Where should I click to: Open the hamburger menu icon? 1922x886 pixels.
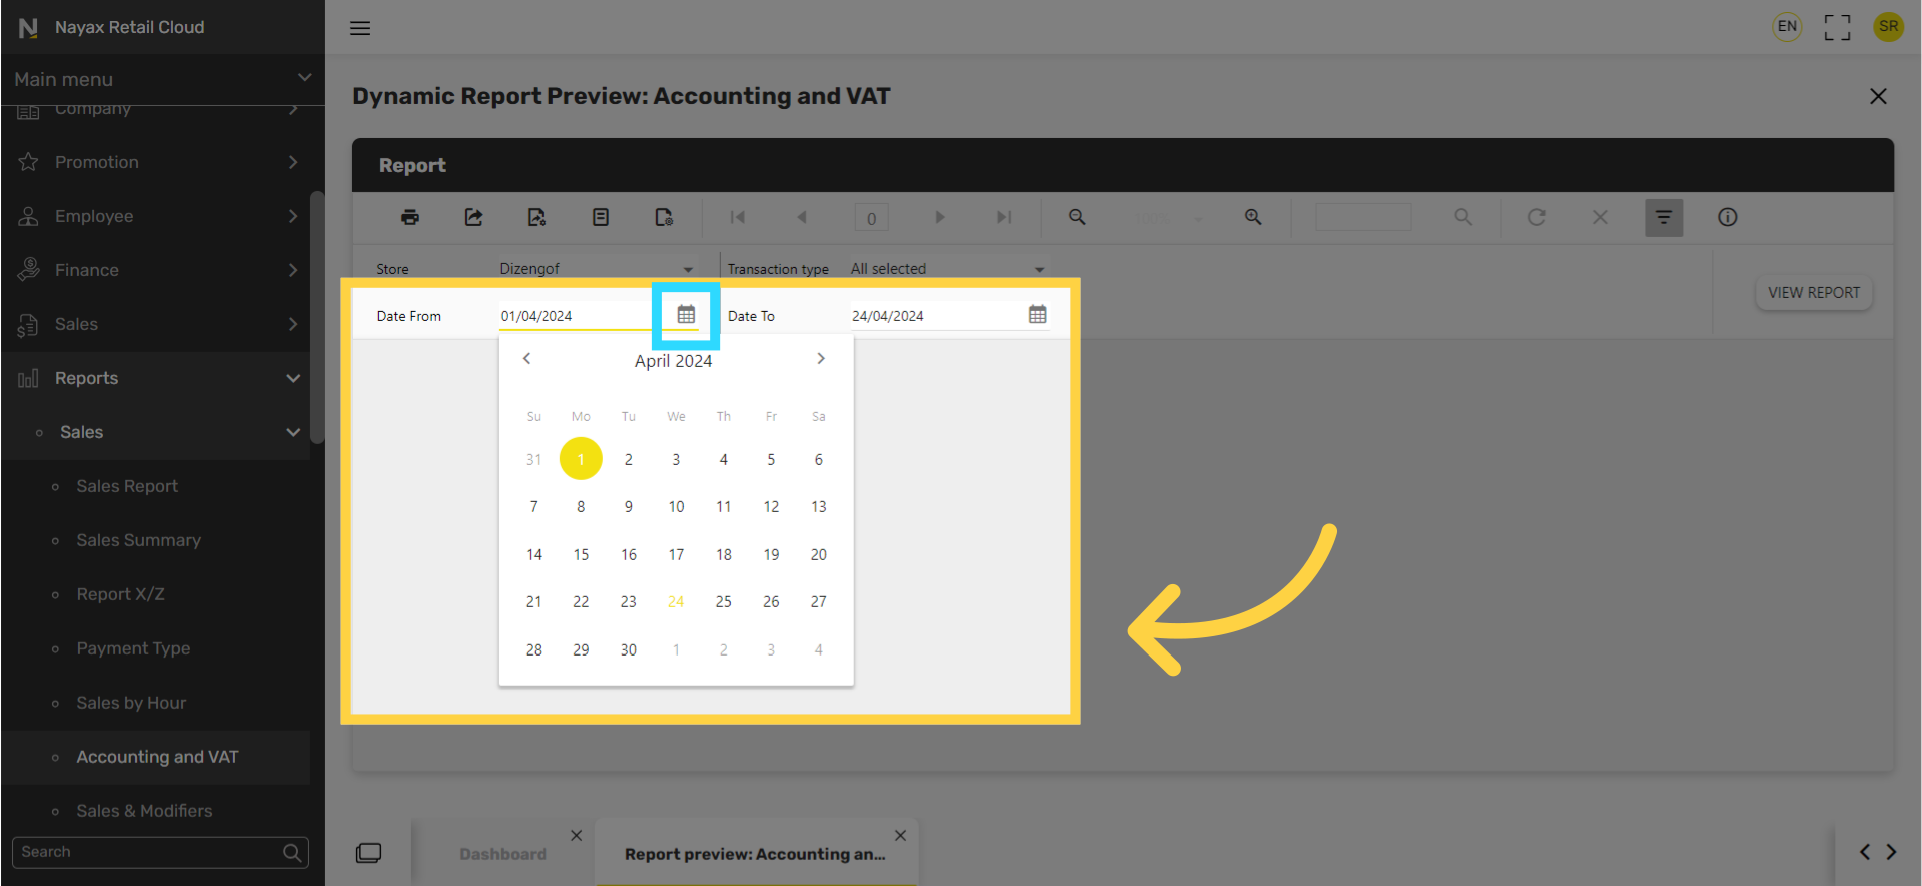point(360,28)
